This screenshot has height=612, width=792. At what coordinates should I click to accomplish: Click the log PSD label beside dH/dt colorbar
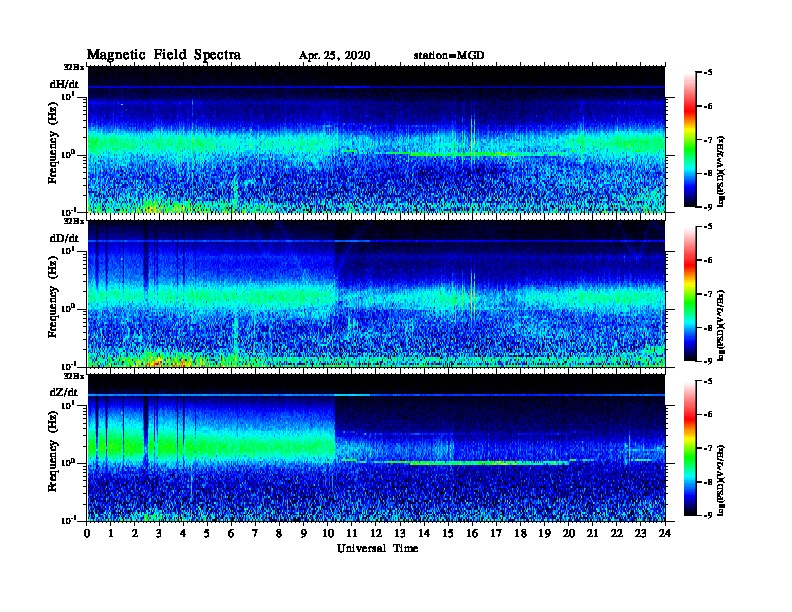pos(721,171)
